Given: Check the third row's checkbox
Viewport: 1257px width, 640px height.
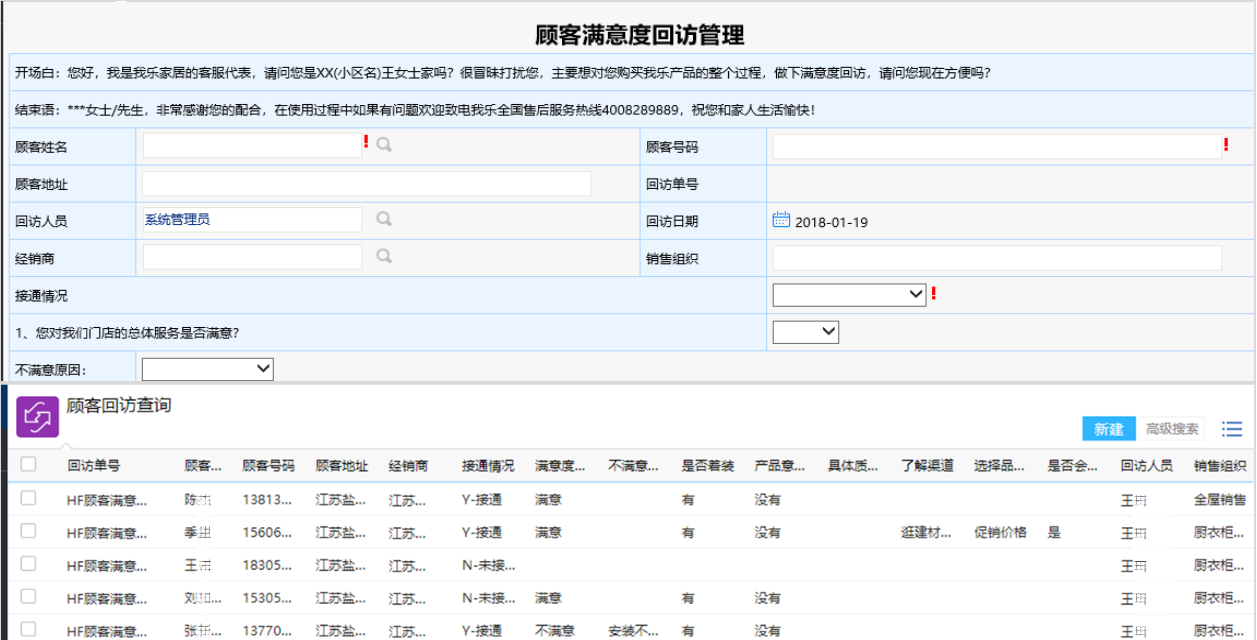Looking at the screenshot, I should tap(28, 564).
